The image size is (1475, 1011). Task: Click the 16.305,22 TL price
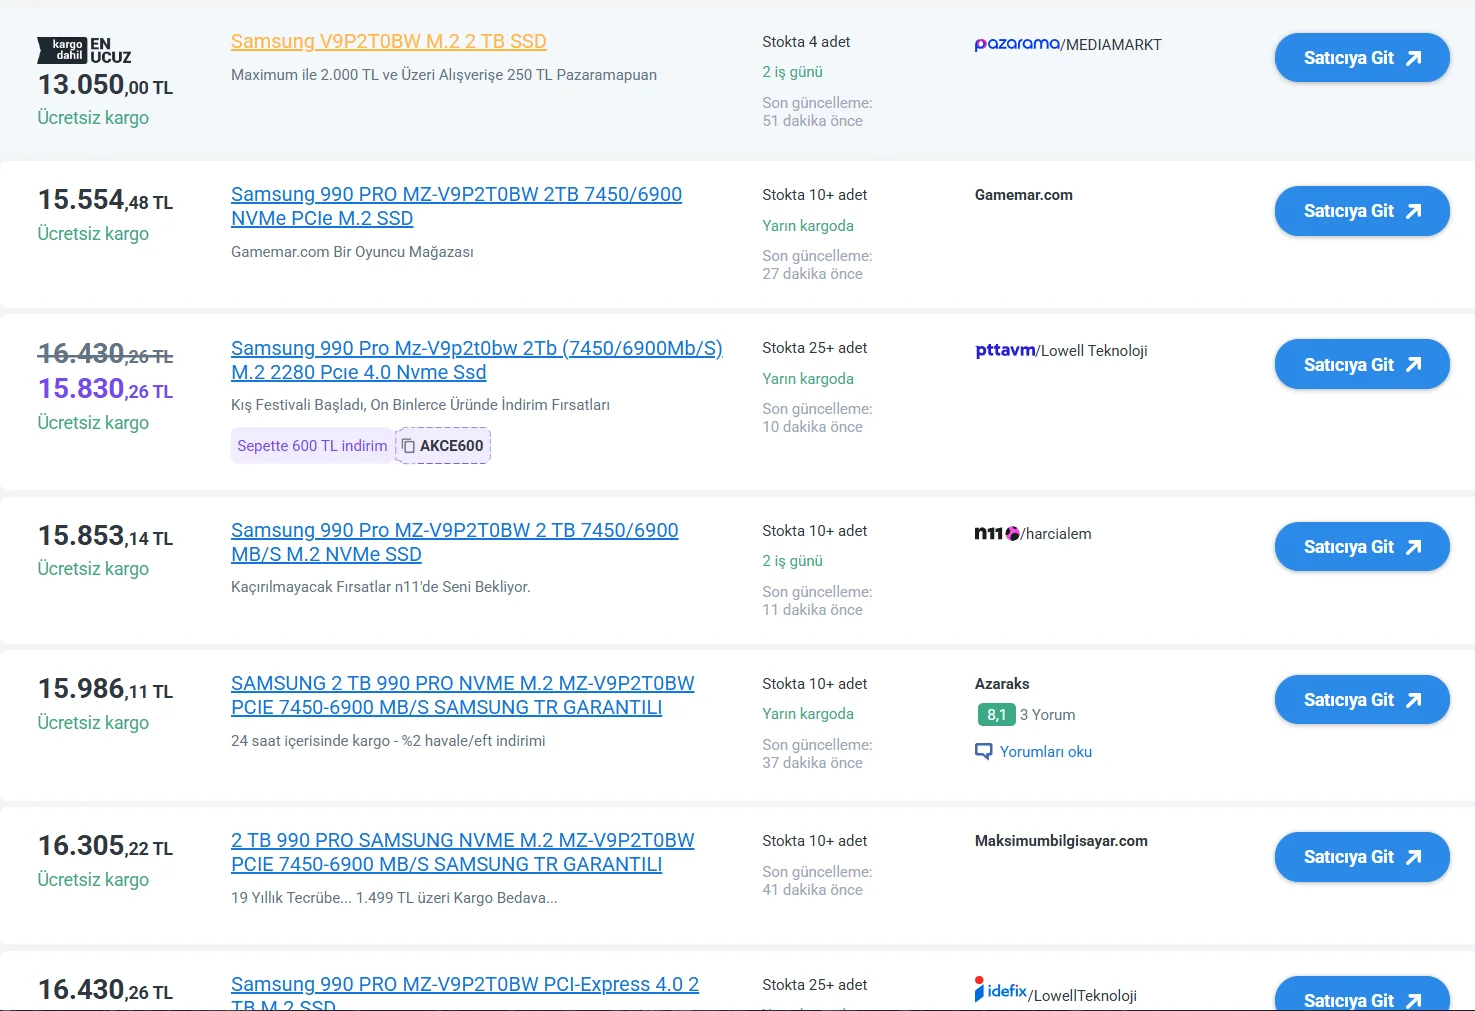pyautogui.click(x=105, y=846)
